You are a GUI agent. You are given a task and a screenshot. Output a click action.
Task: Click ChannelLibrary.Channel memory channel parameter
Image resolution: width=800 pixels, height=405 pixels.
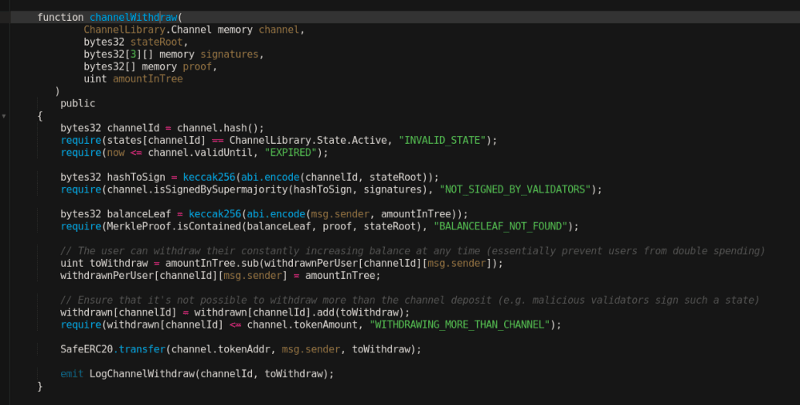(194, 30)
